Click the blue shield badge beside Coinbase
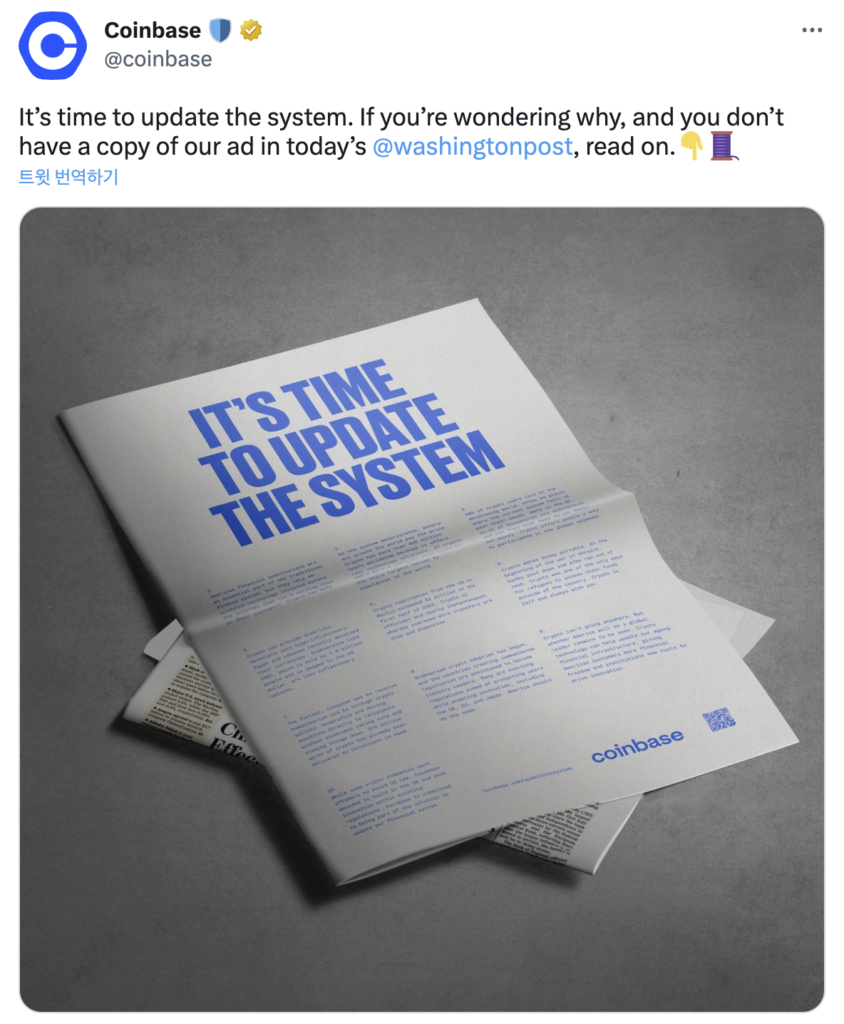Screen dimensions: 844x1024 coord(220,30)
